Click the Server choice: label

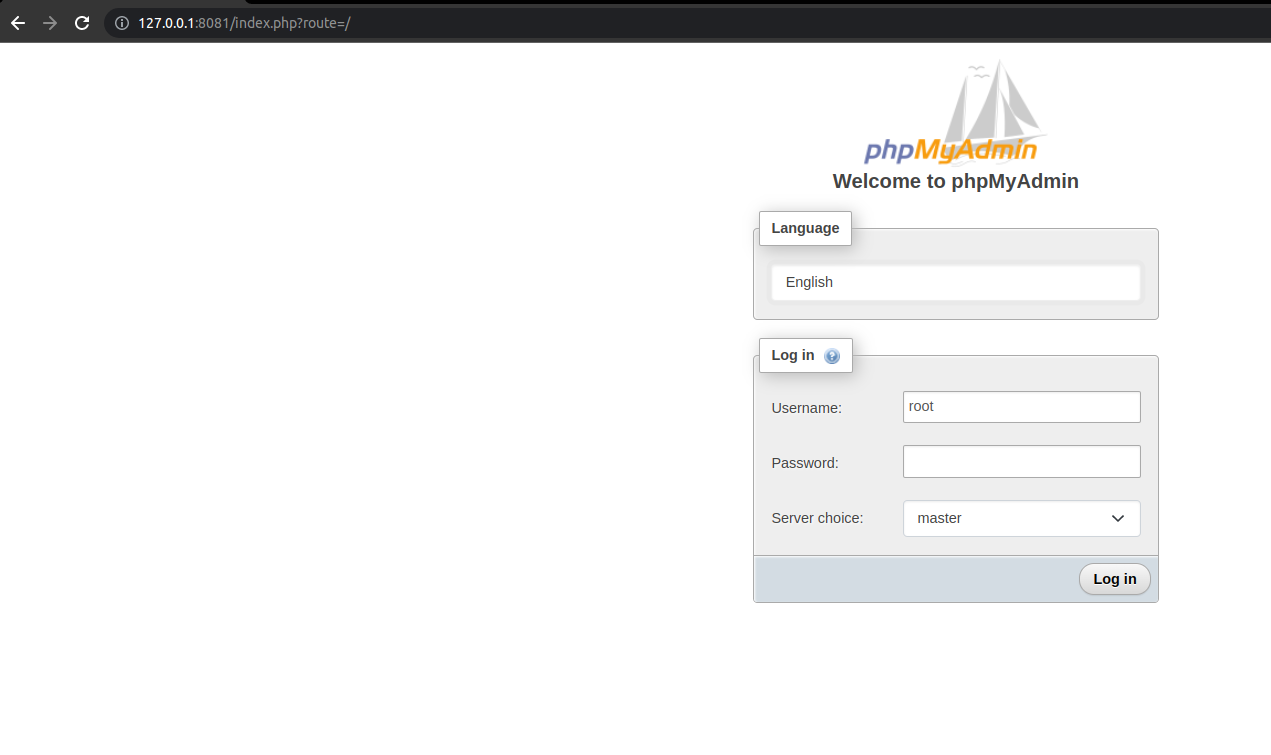[817, 518]
